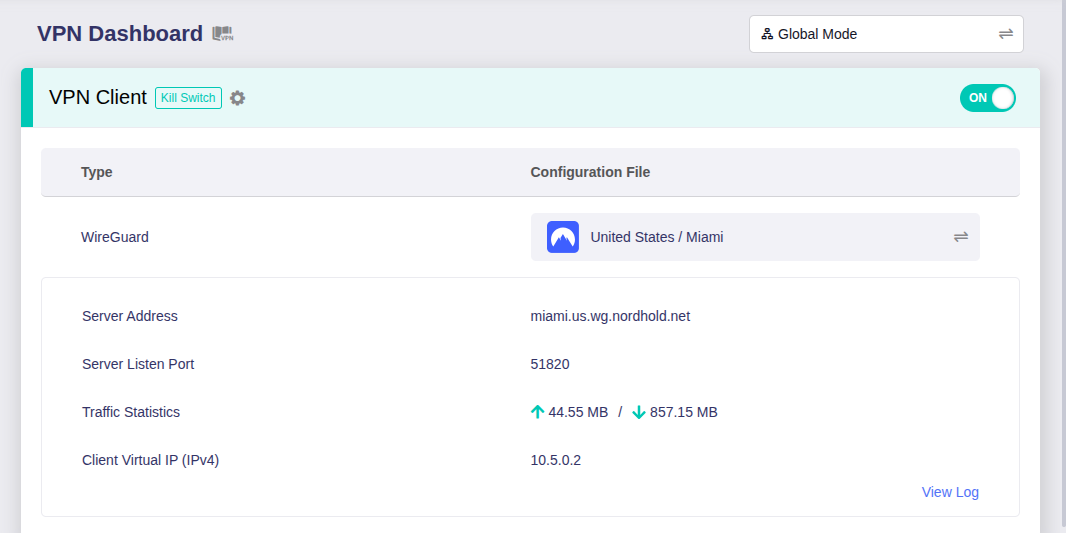This screenshot has width=1066, height=533.
Task: Click the Type column header
Action: 97,172
